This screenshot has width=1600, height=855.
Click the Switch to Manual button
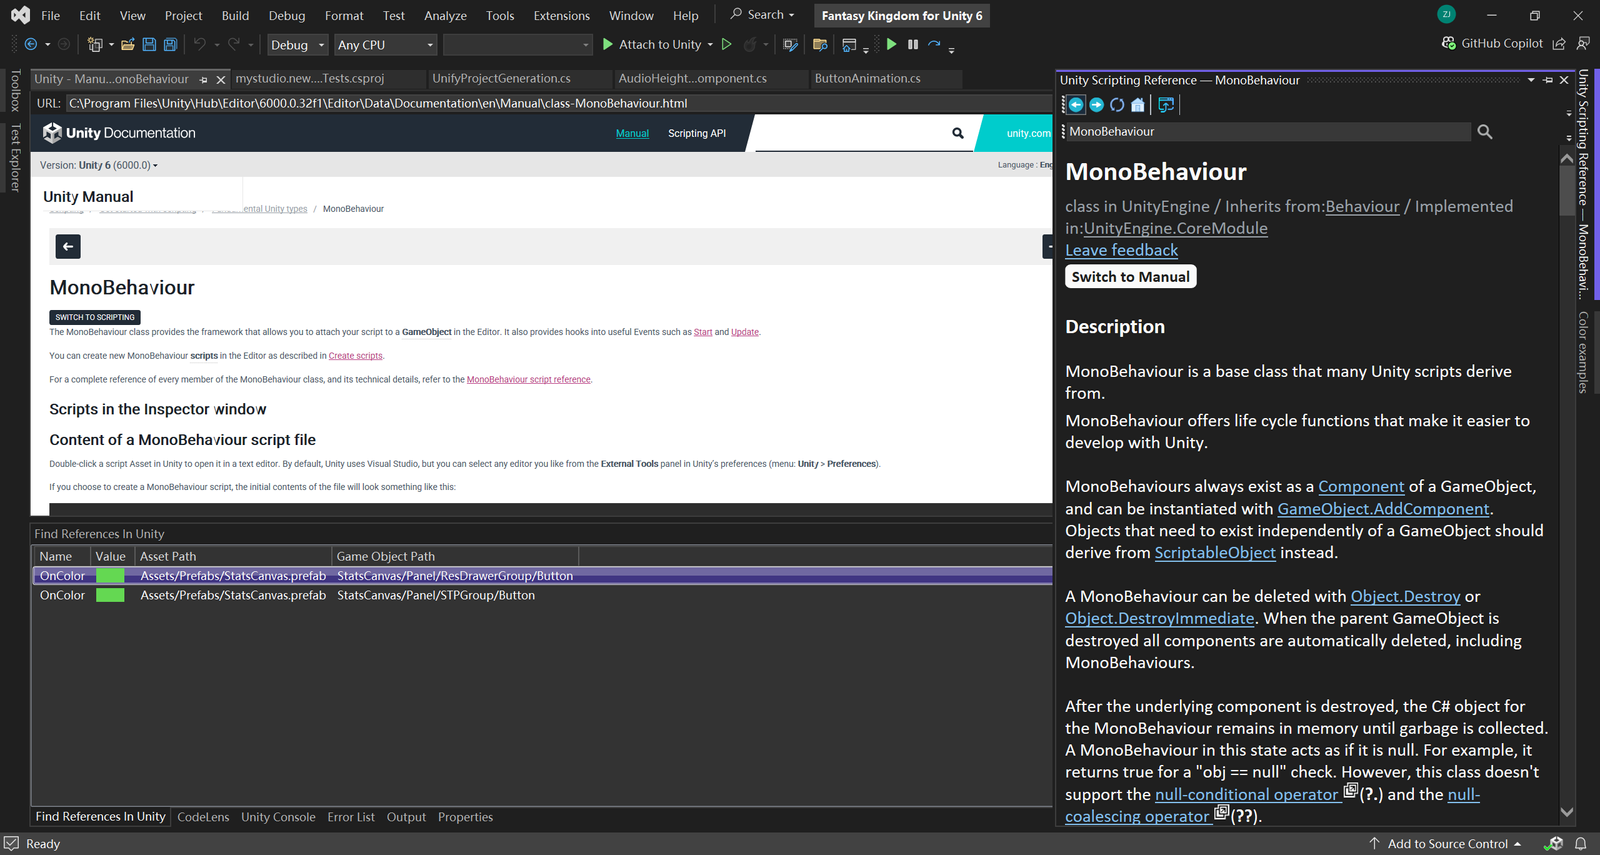click(x=1130, y=277)
